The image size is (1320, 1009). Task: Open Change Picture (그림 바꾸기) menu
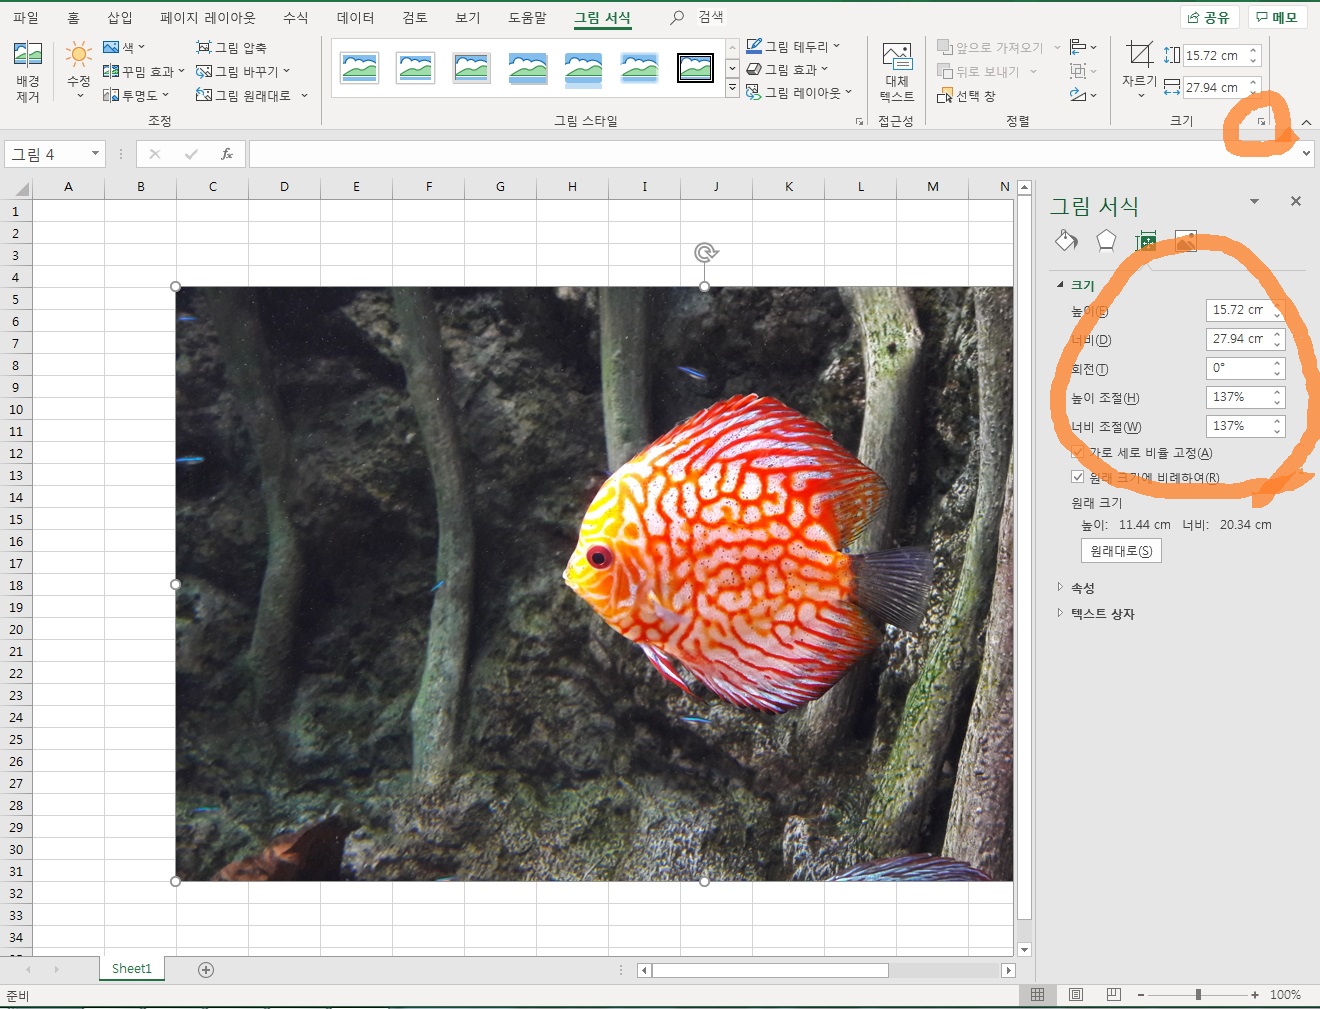click(243, 71)
